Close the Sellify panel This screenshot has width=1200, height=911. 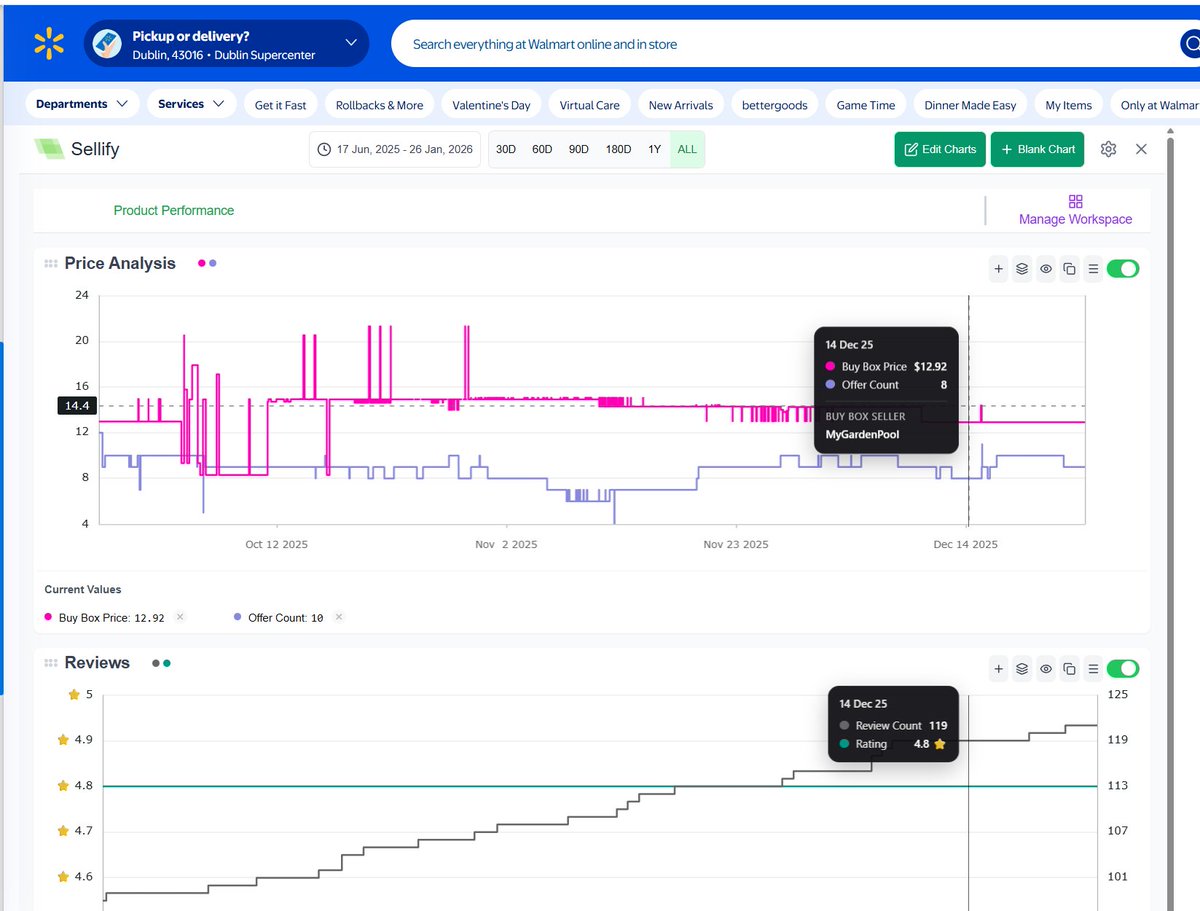point(1141,149)
